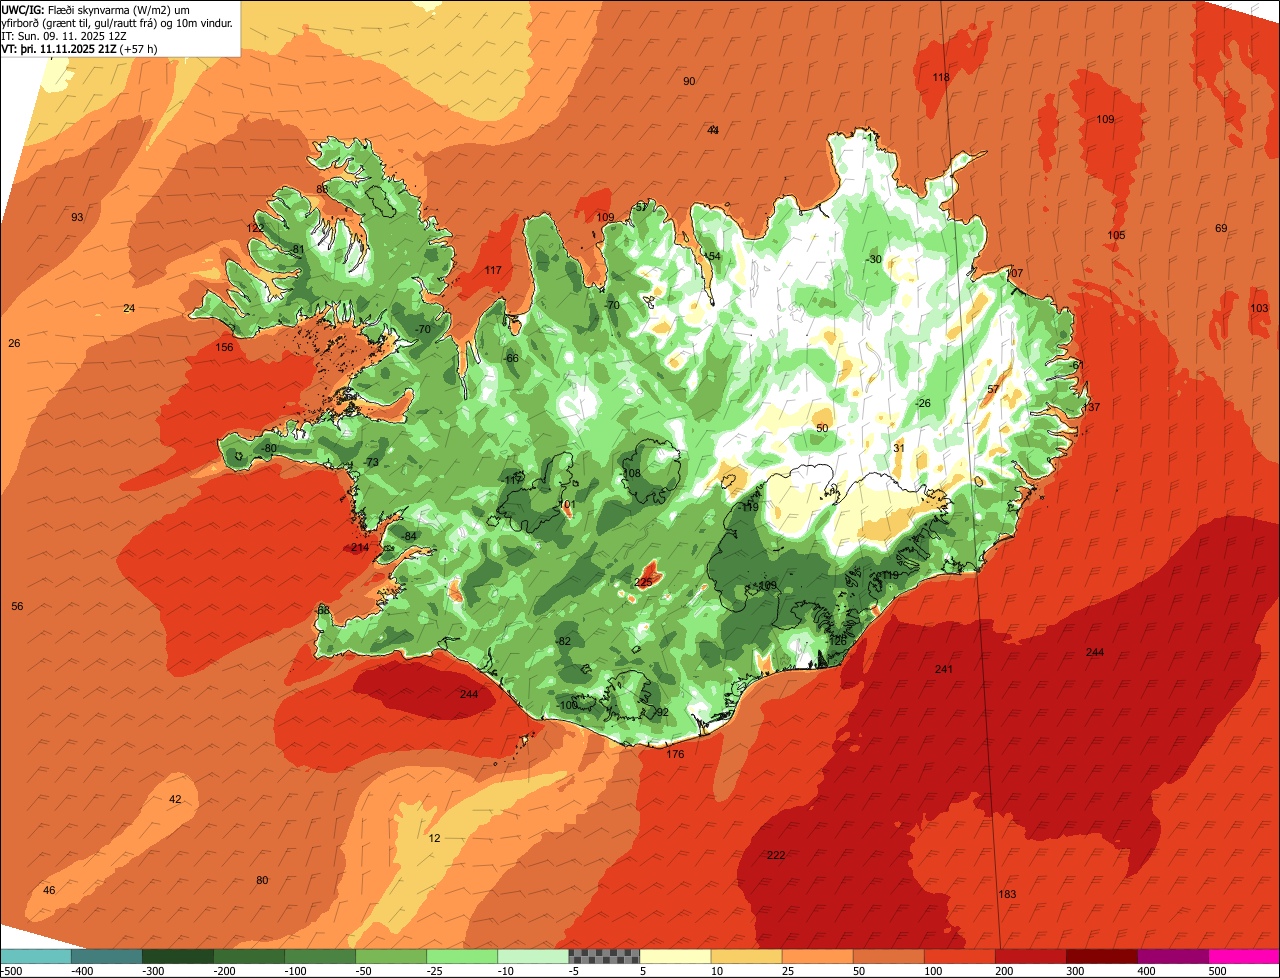Click the value 222 on the map
The height and width of the screenshot is (978, 1280).
coord(776,855)
